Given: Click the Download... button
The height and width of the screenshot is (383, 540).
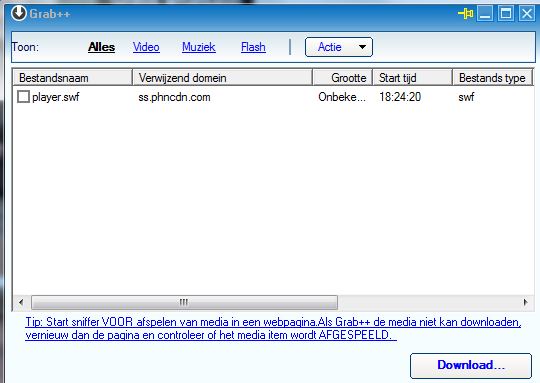Looking at the screenshot, I should [471, 365].
